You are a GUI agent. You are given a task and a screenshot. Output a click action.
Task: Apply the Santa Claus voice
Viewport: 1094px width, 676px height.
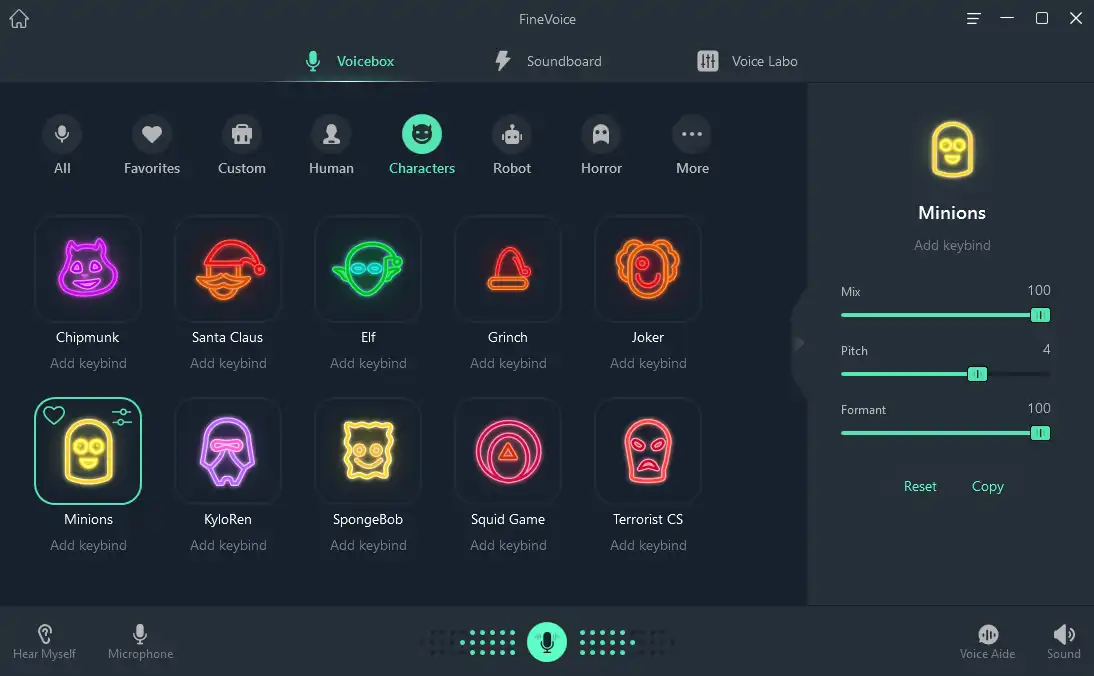[x=228, y=269]
